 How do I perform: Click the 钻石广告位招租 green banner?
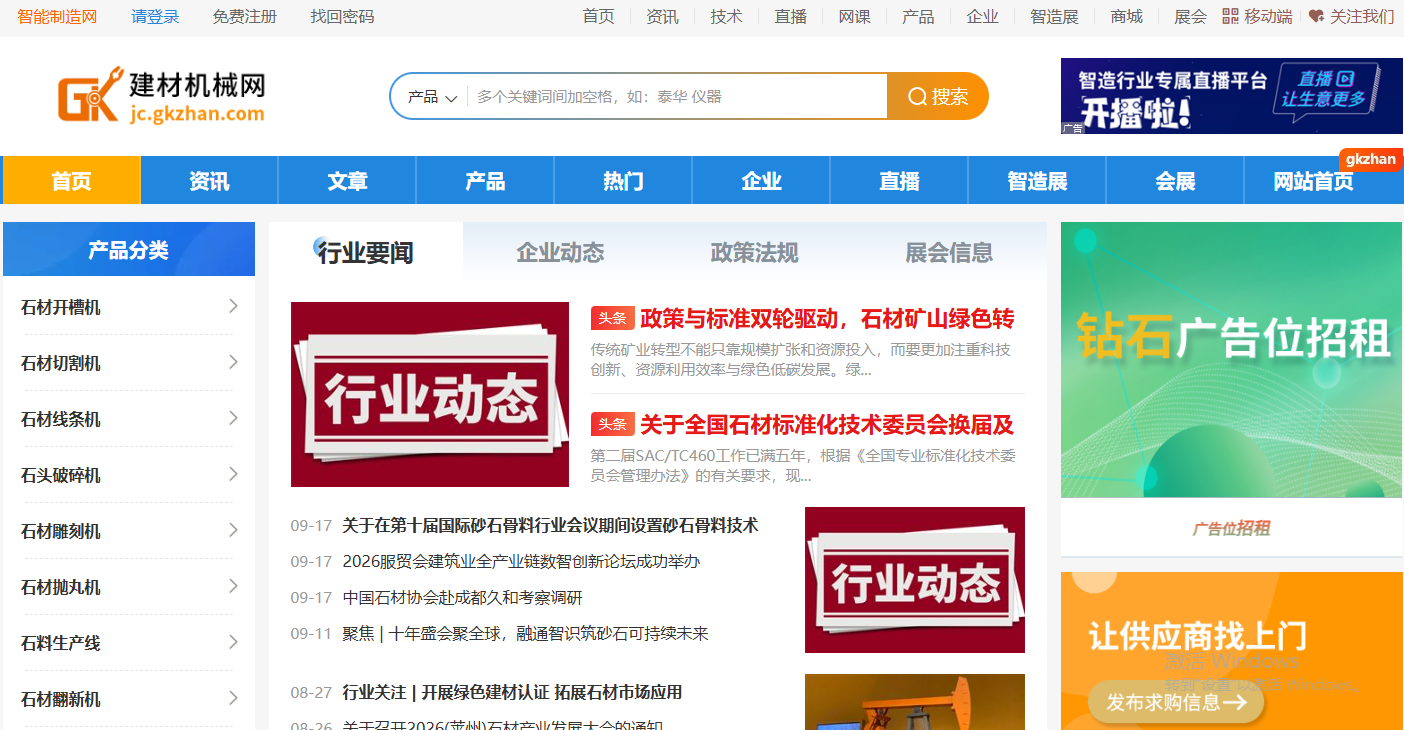click(1232, 360)
